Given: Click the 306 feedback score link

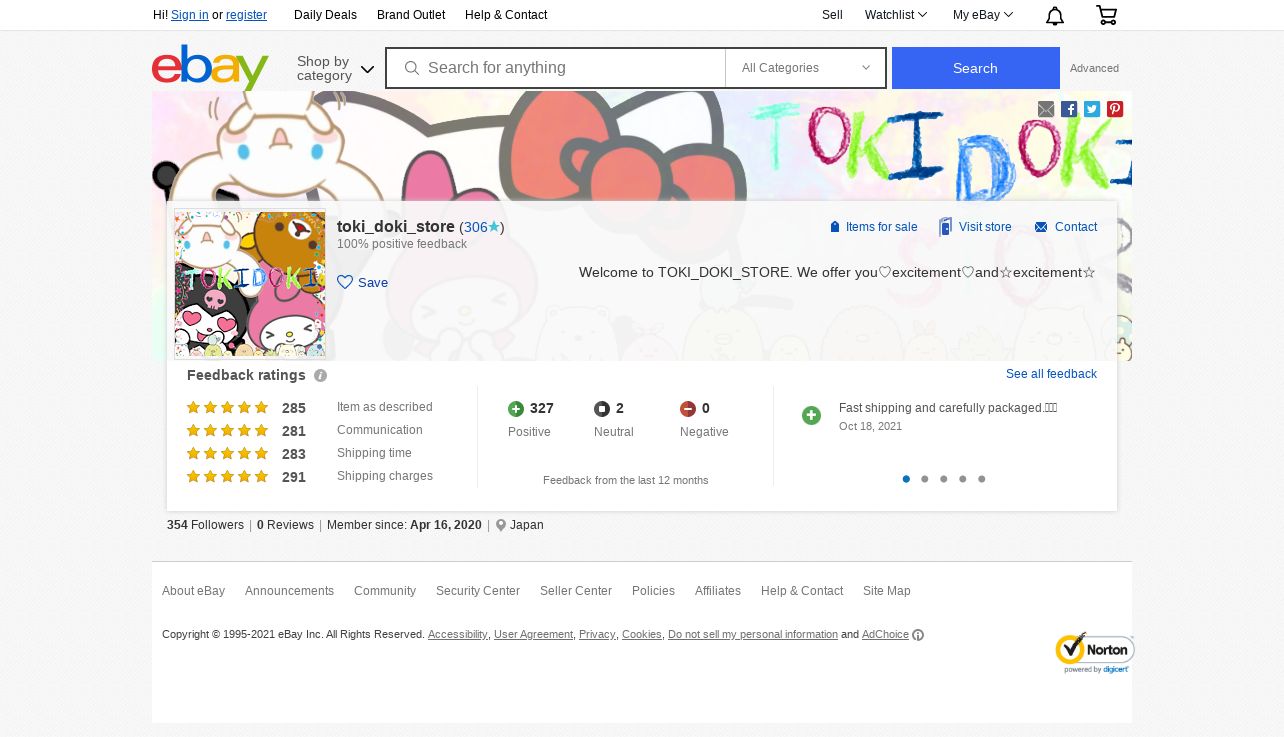Looking at the screenshot, I should tap(475, 228).
